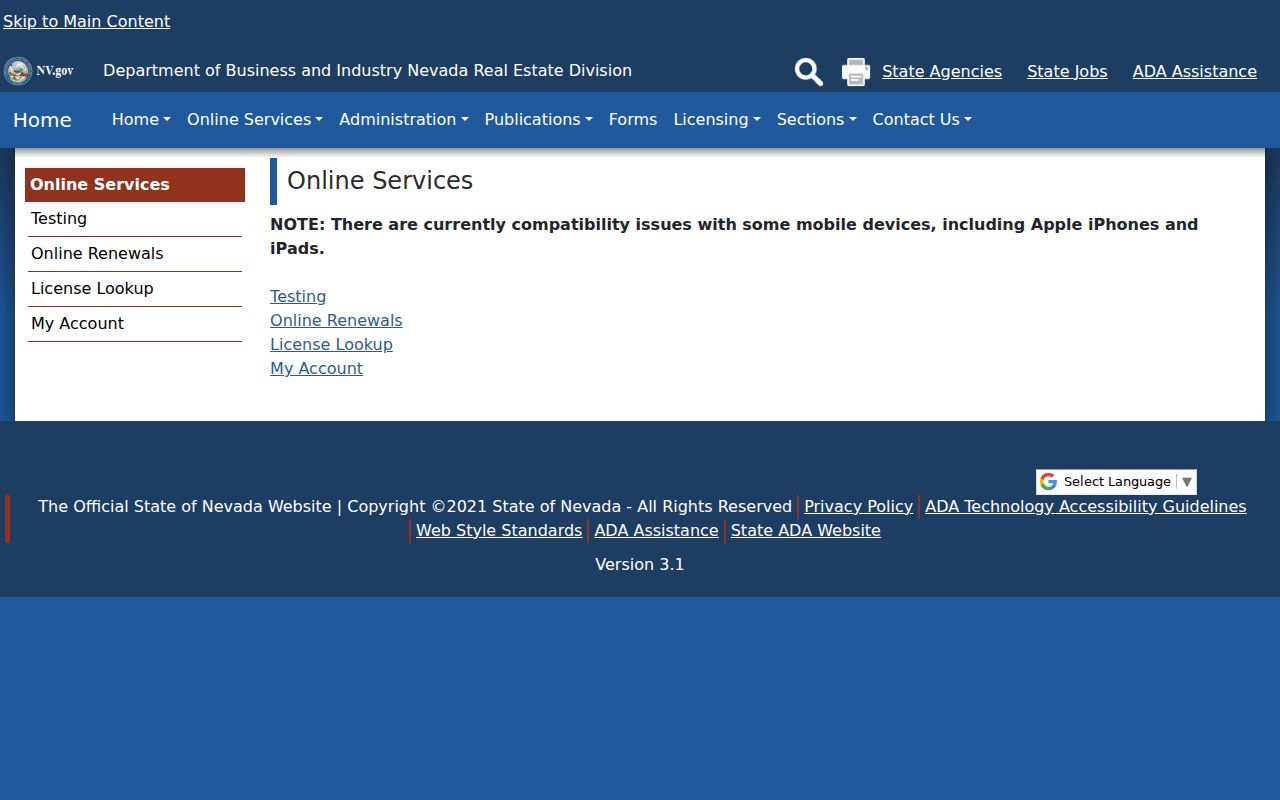The image size is (1280, 800).
Task: Follow the Testing link in main content
Action: [x=298, y=296]
